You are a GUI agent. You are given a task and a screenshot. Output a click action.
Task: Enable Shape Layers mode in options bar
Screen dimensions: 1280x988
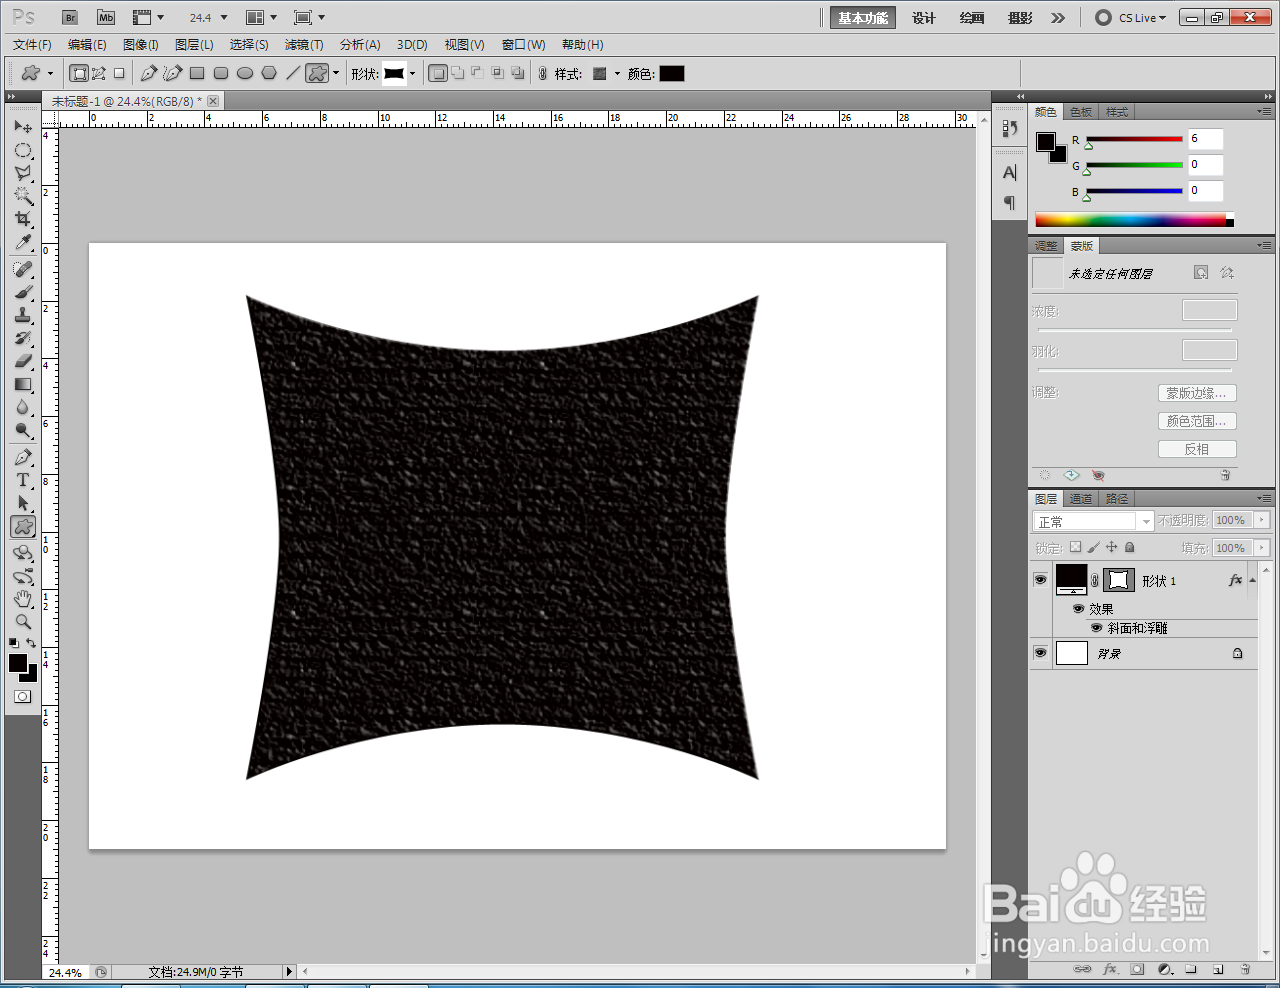pos(79,73)
